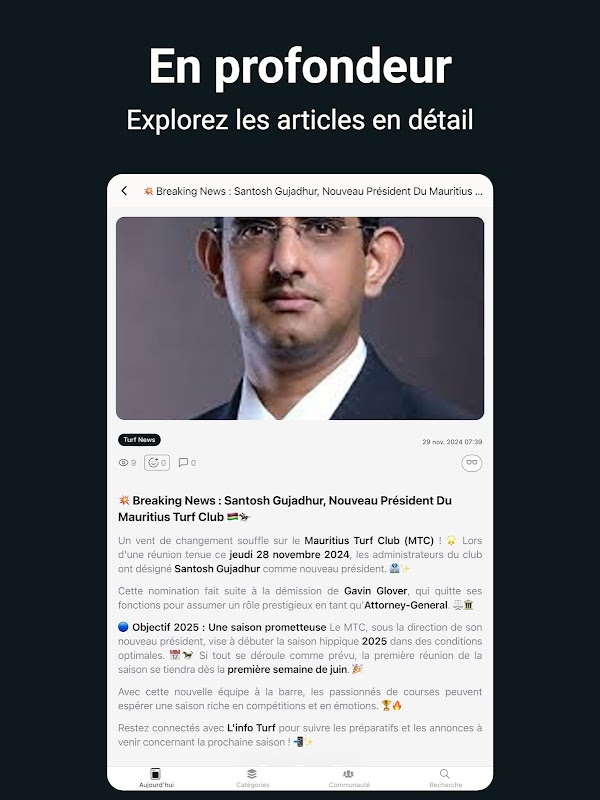Tap the Santosh Gujadhur bold name in paragraph
This screenshot has height=800, width=600.
[x=217, y=568]
